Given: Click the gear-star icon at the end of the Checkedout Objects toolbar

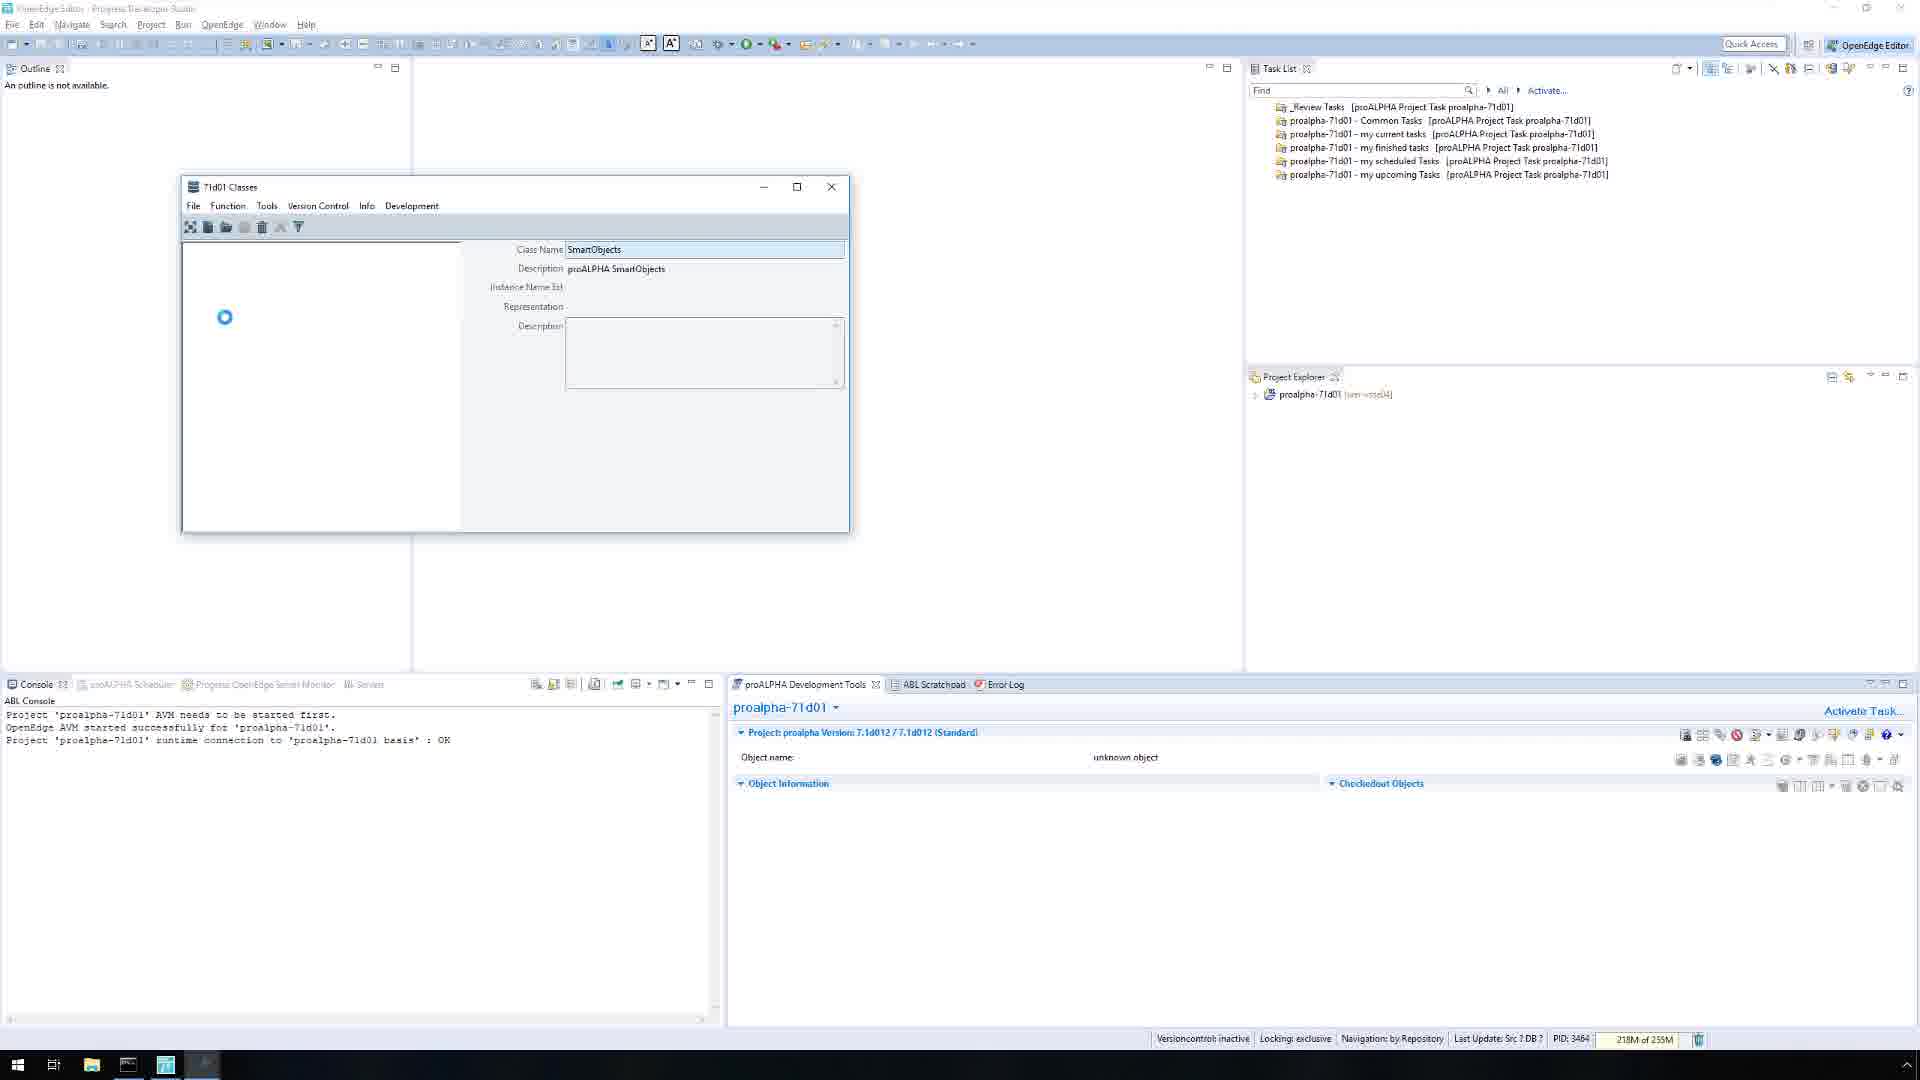Looking at the screenshot, I should (1898, 786).
